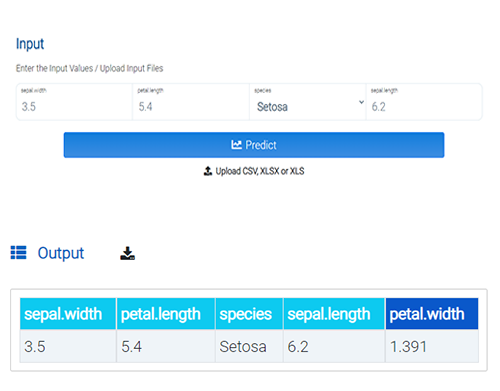Click the upload icon beside Upload CSV
Image resolution: width=500 pixels, height=391 pixels.
pyautogui.click(x=208, y=171)
